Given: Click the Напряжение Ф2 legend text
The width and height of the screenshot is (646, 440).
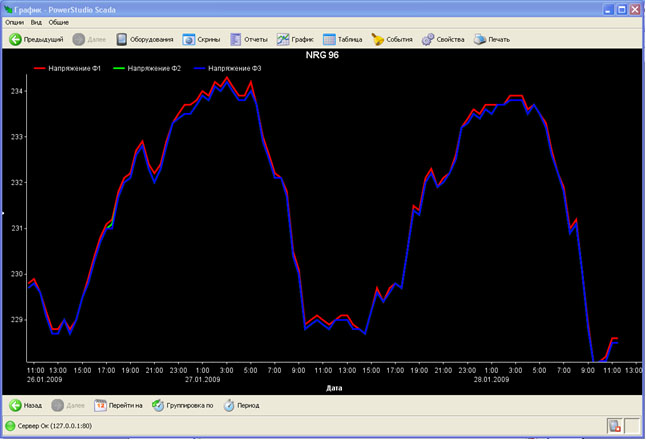Looking at the screenshot, I should (154, 68).
